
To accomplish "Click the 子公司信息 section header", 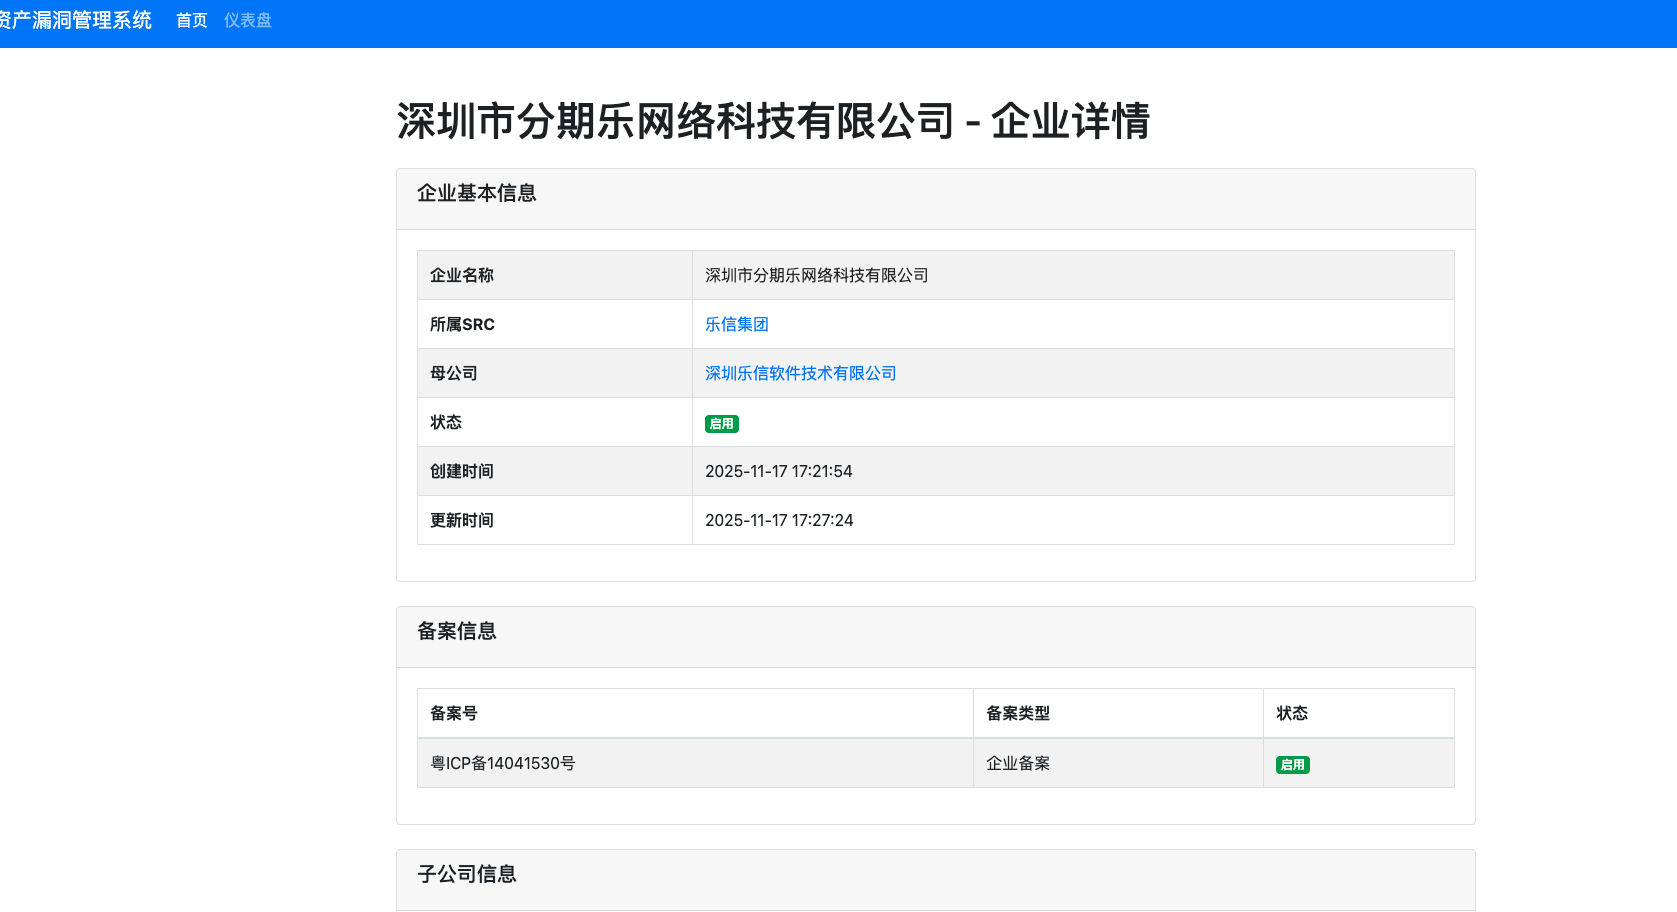I will (x=466, y=874).
